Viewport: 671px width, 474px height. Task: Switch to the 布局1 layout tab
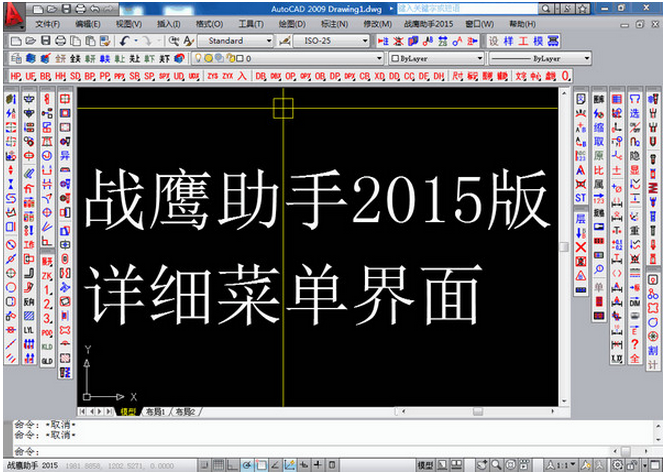[155, 412]
